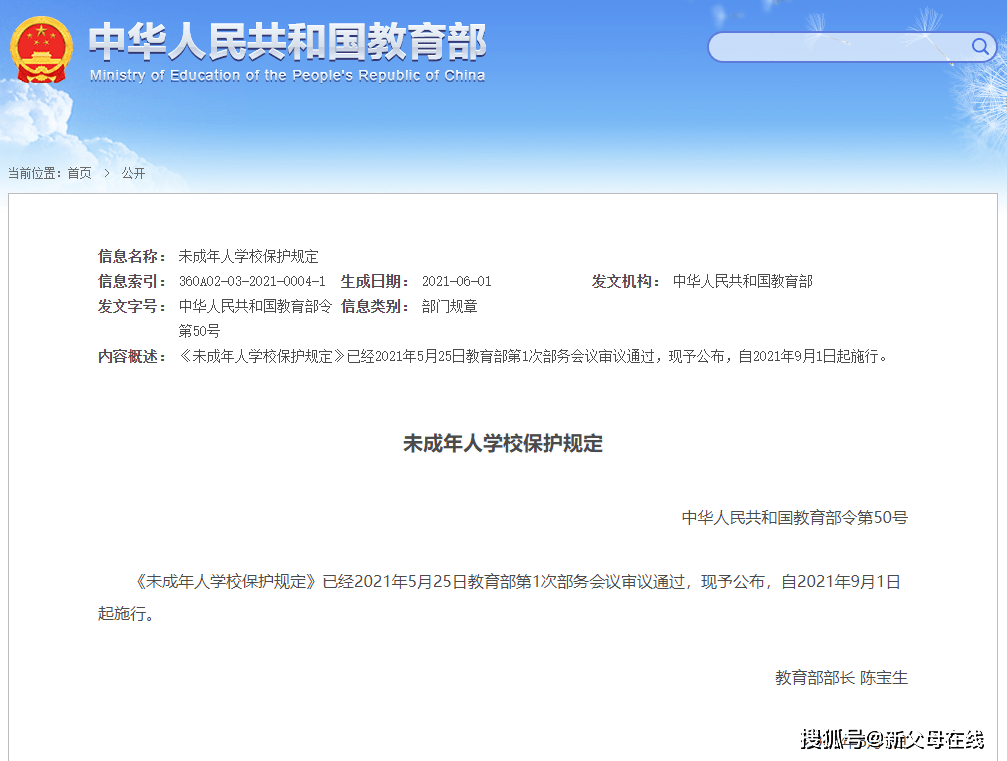
Task: Open the 公开 breadcrumb link
Action: (x=134, y=173)
